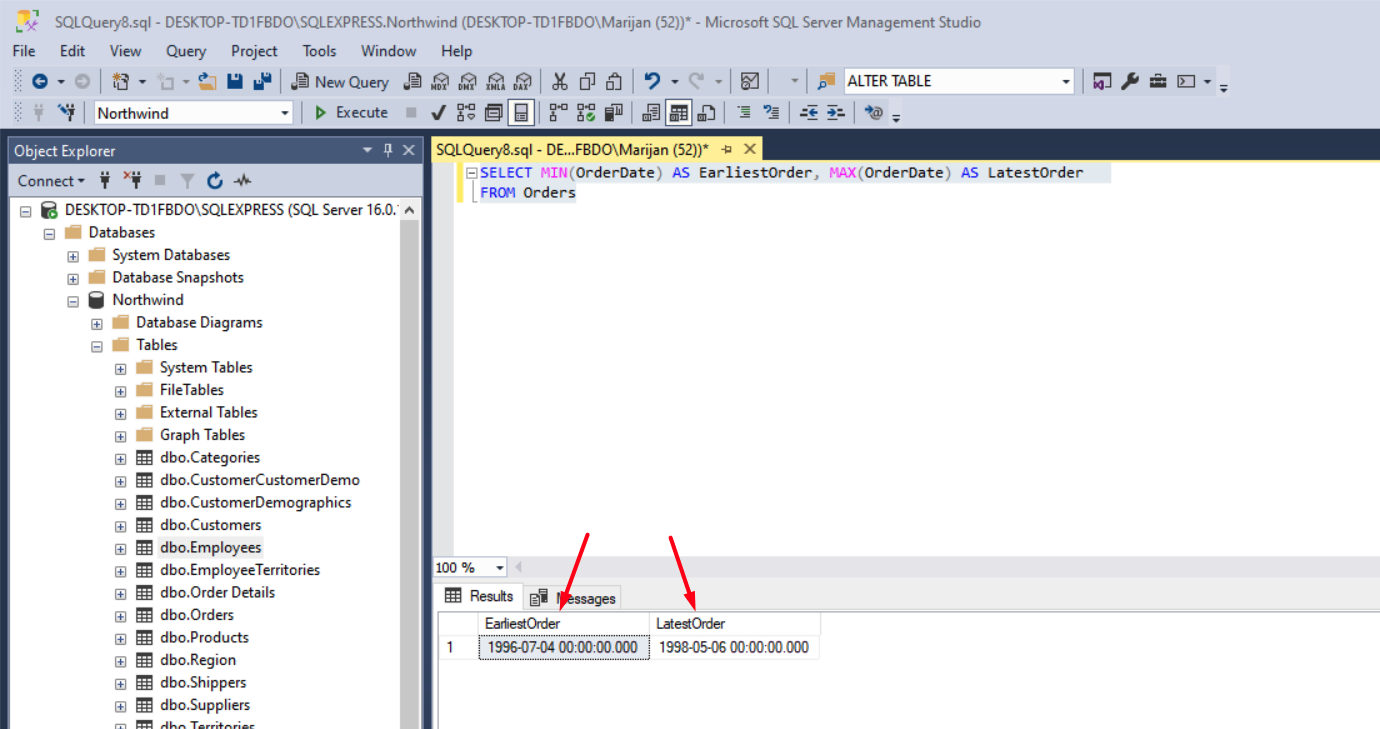The image size is (1380, 729).
Task: Expand the System Databases node
Action: pyautogui.click(x=73, y=255)
